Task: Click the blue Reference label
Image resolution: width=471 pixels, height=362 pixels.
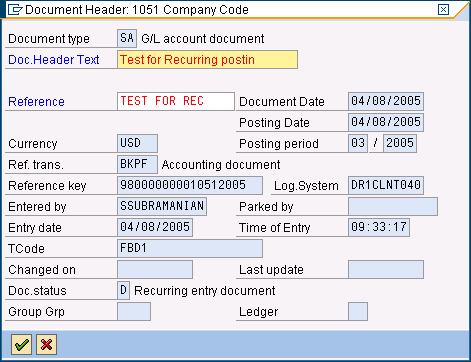Action: tap(36, 102)
